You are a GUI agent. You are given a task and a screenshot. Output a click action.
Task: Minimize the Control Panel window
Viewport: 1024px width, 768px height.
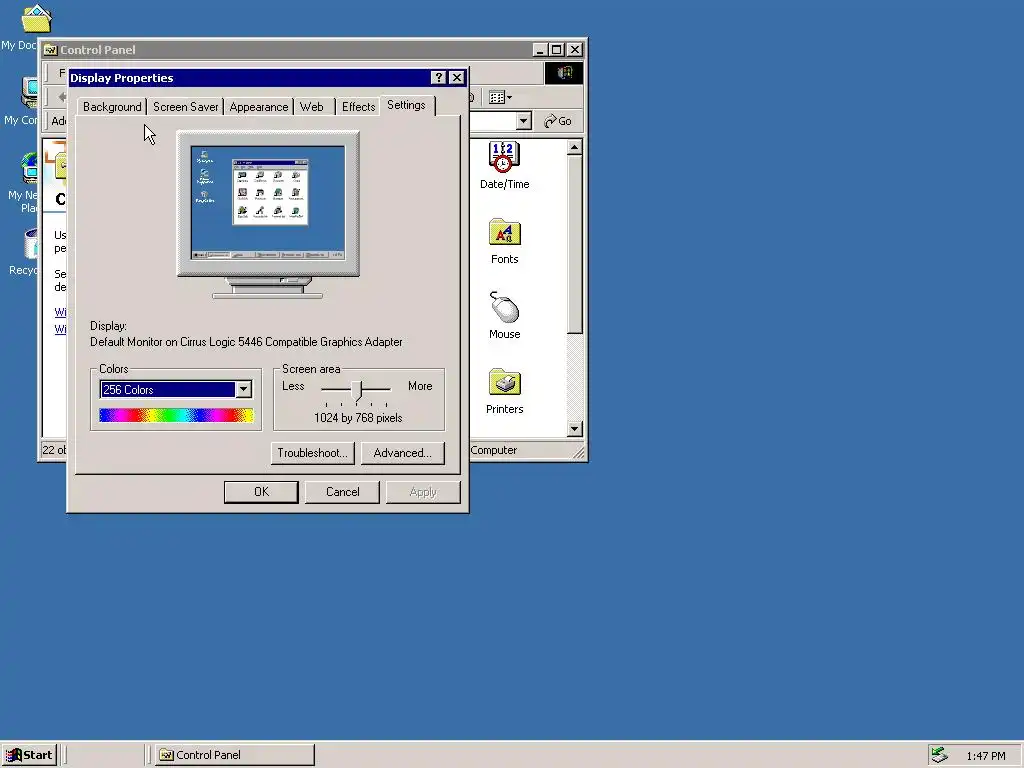tap(540, 50)
